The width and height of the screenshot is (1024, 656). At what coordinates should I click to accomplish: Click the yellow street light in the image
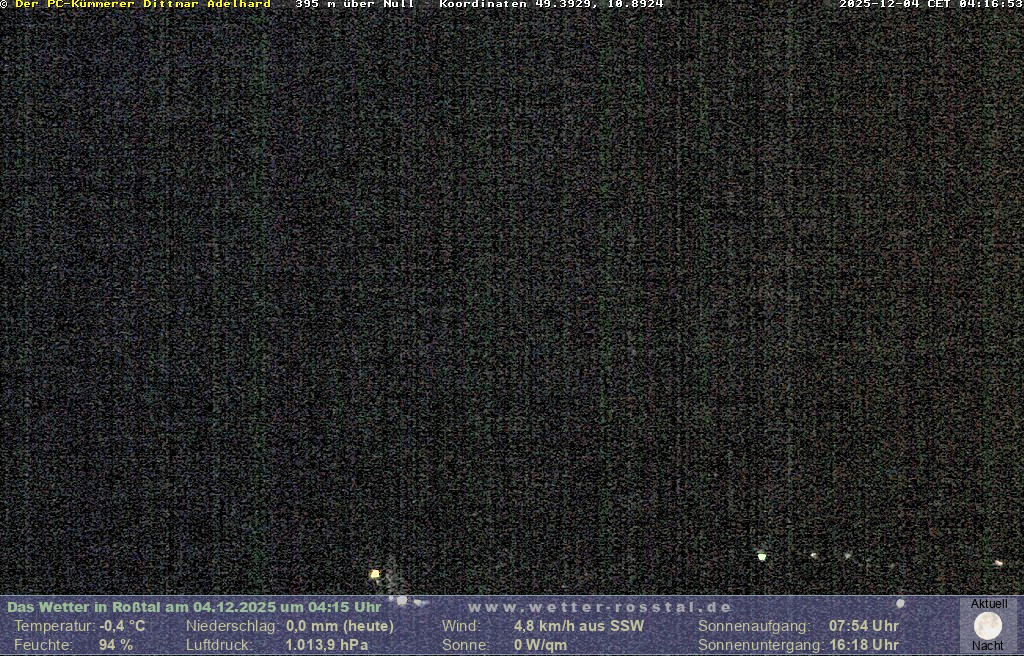click(x=375, y=574)
